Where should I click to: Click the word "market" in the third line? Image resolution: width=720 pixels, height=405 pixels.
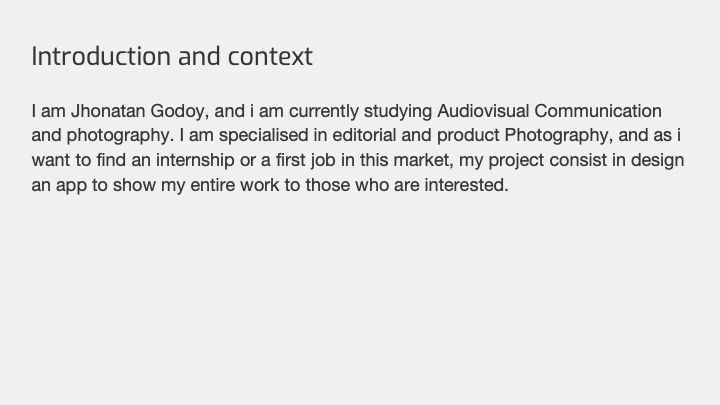coord(421,160)
